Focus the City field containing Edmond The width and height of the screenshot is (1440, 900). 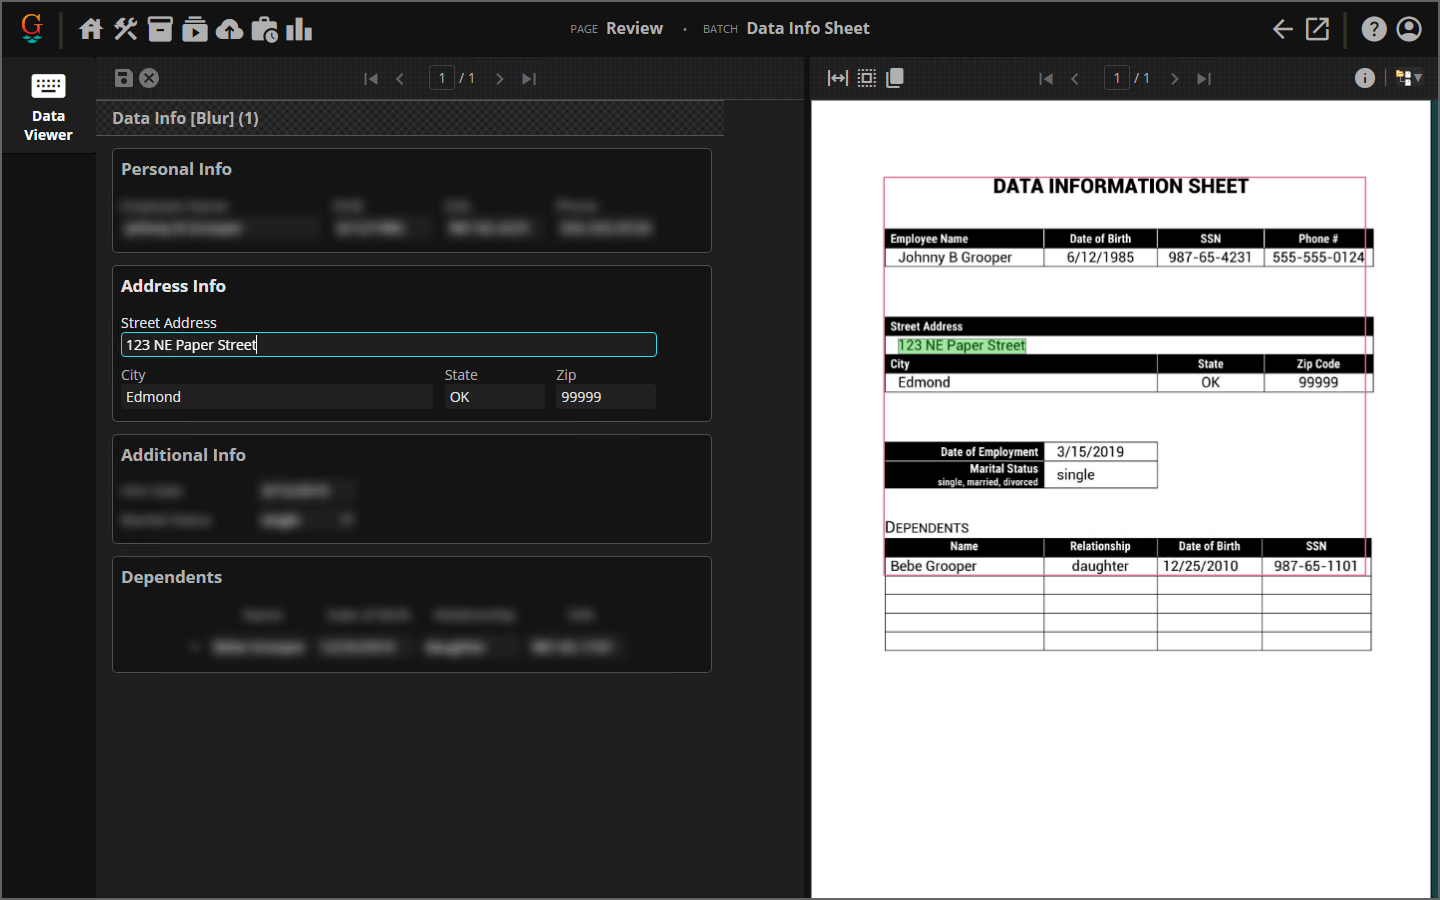(x=277, y=397)
